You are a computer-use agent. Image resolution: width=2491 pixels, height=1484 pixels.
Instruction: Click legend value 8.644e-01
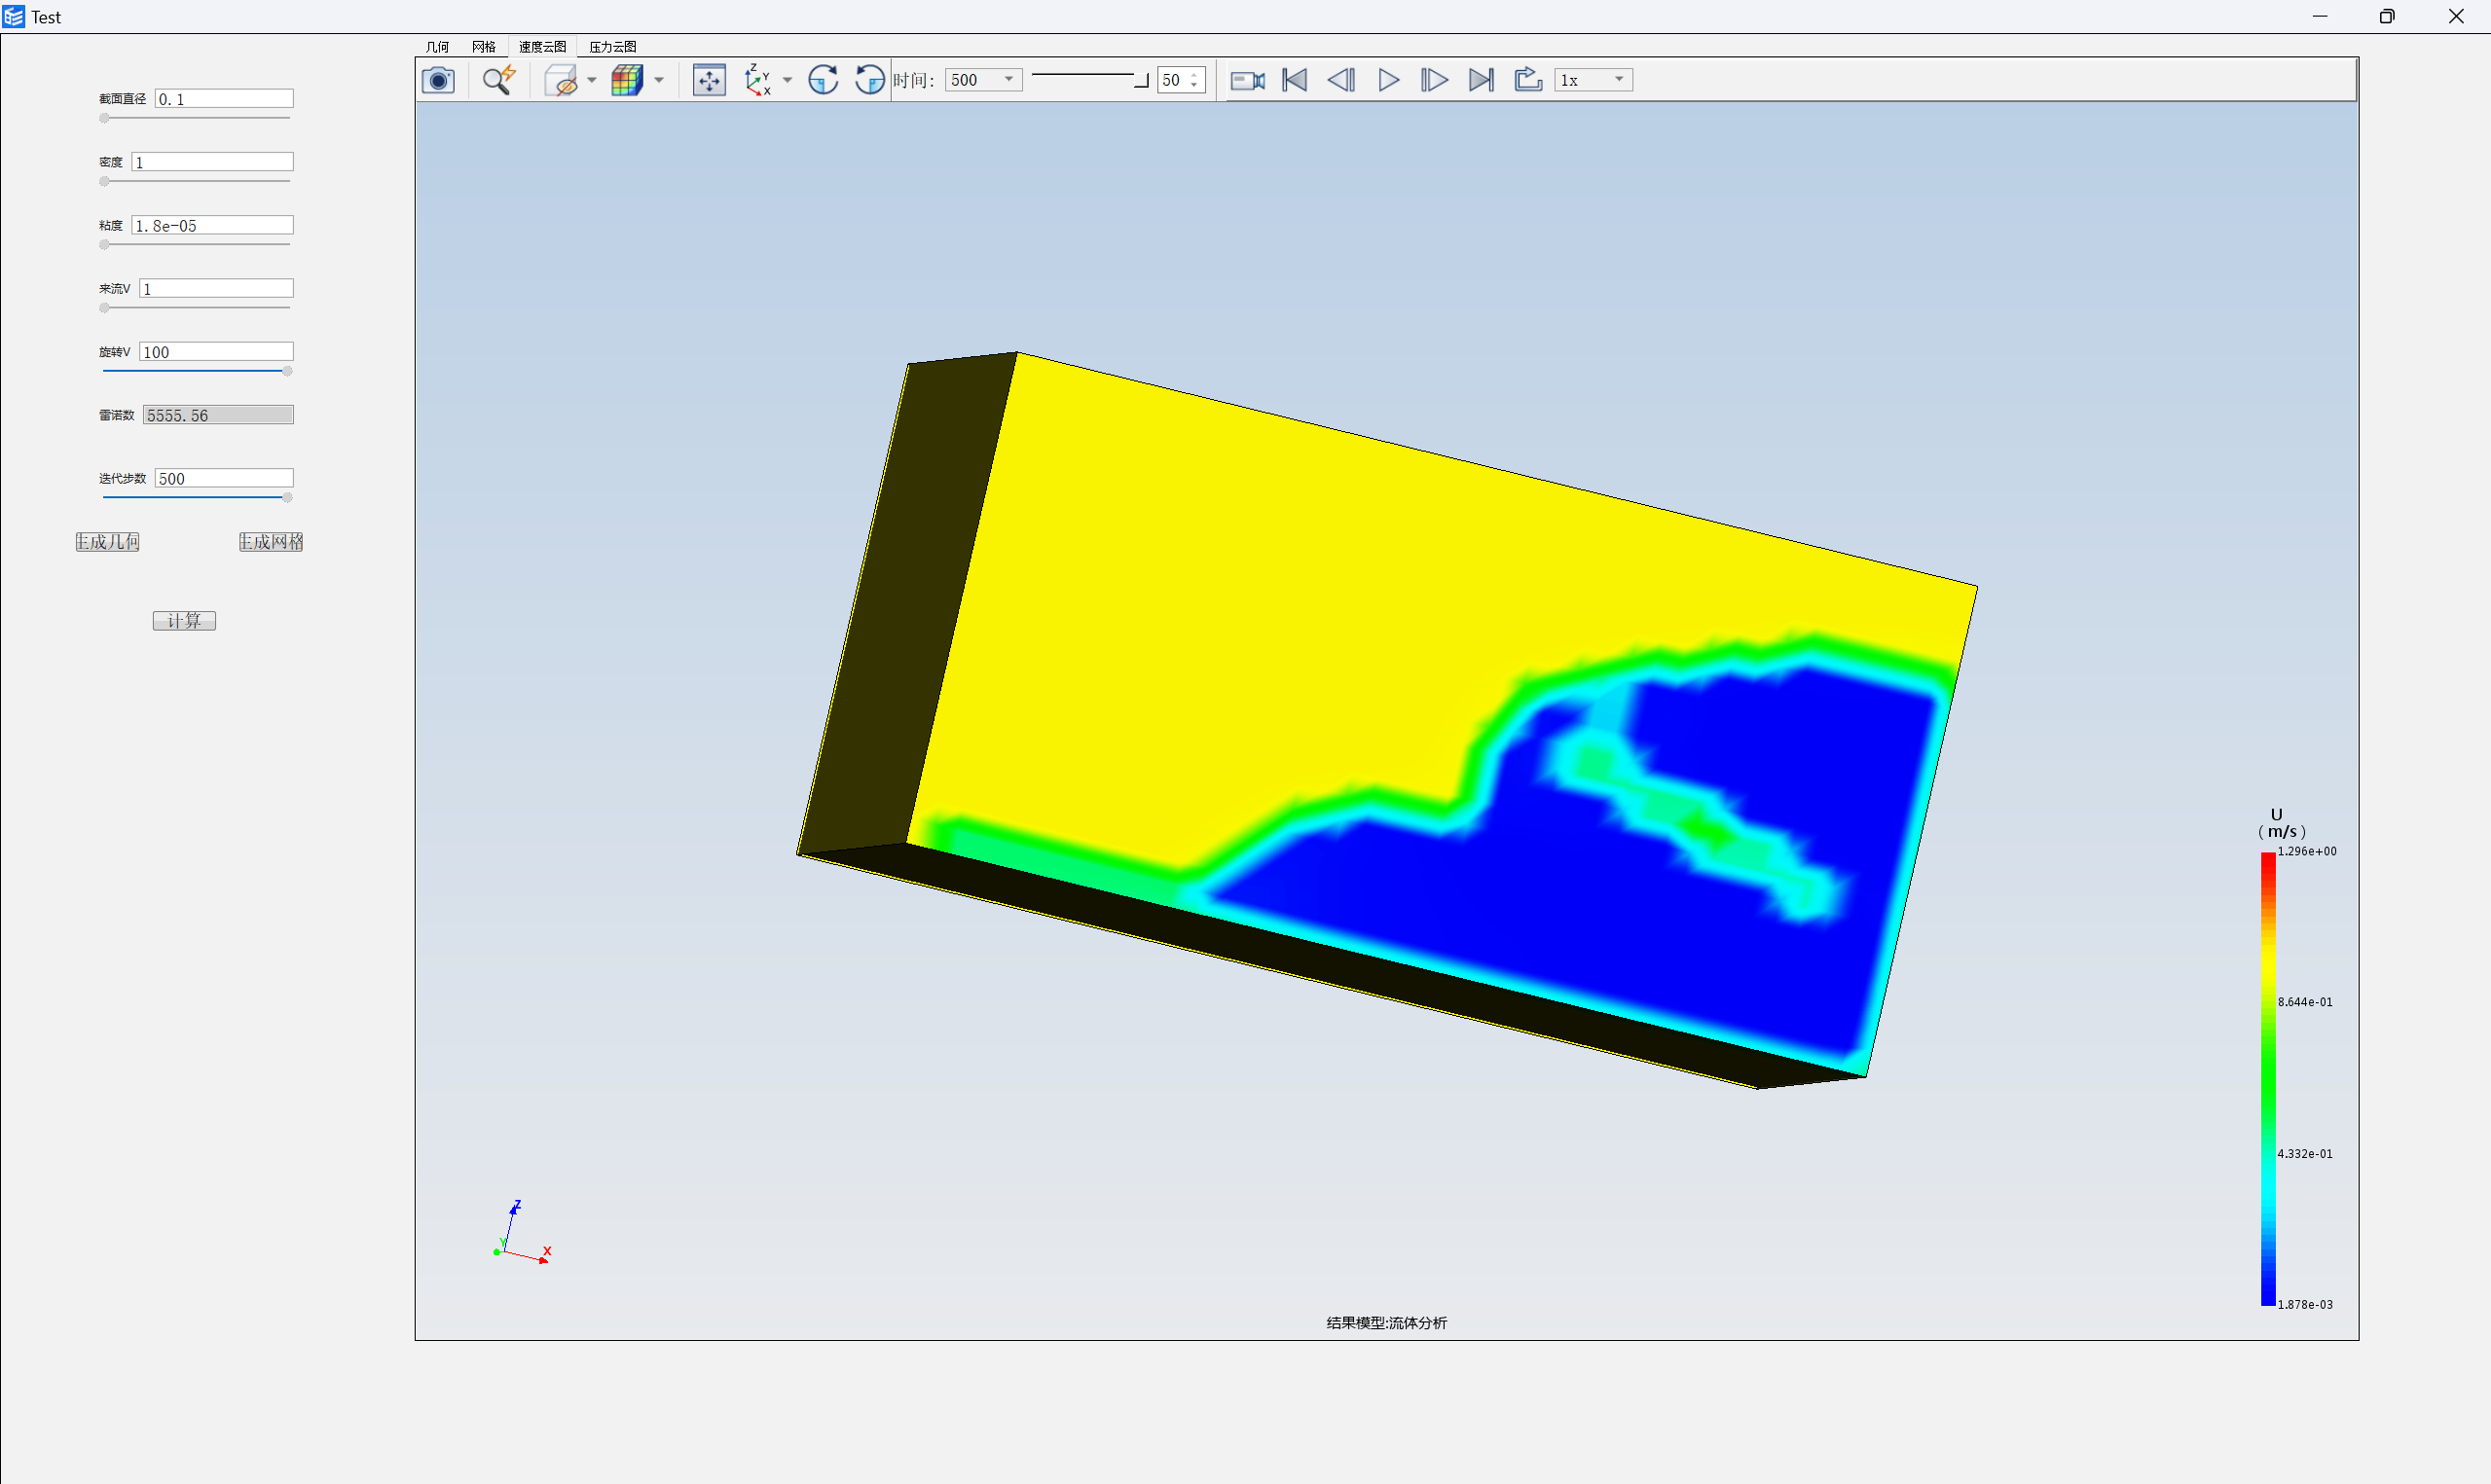point(2305,1002)
